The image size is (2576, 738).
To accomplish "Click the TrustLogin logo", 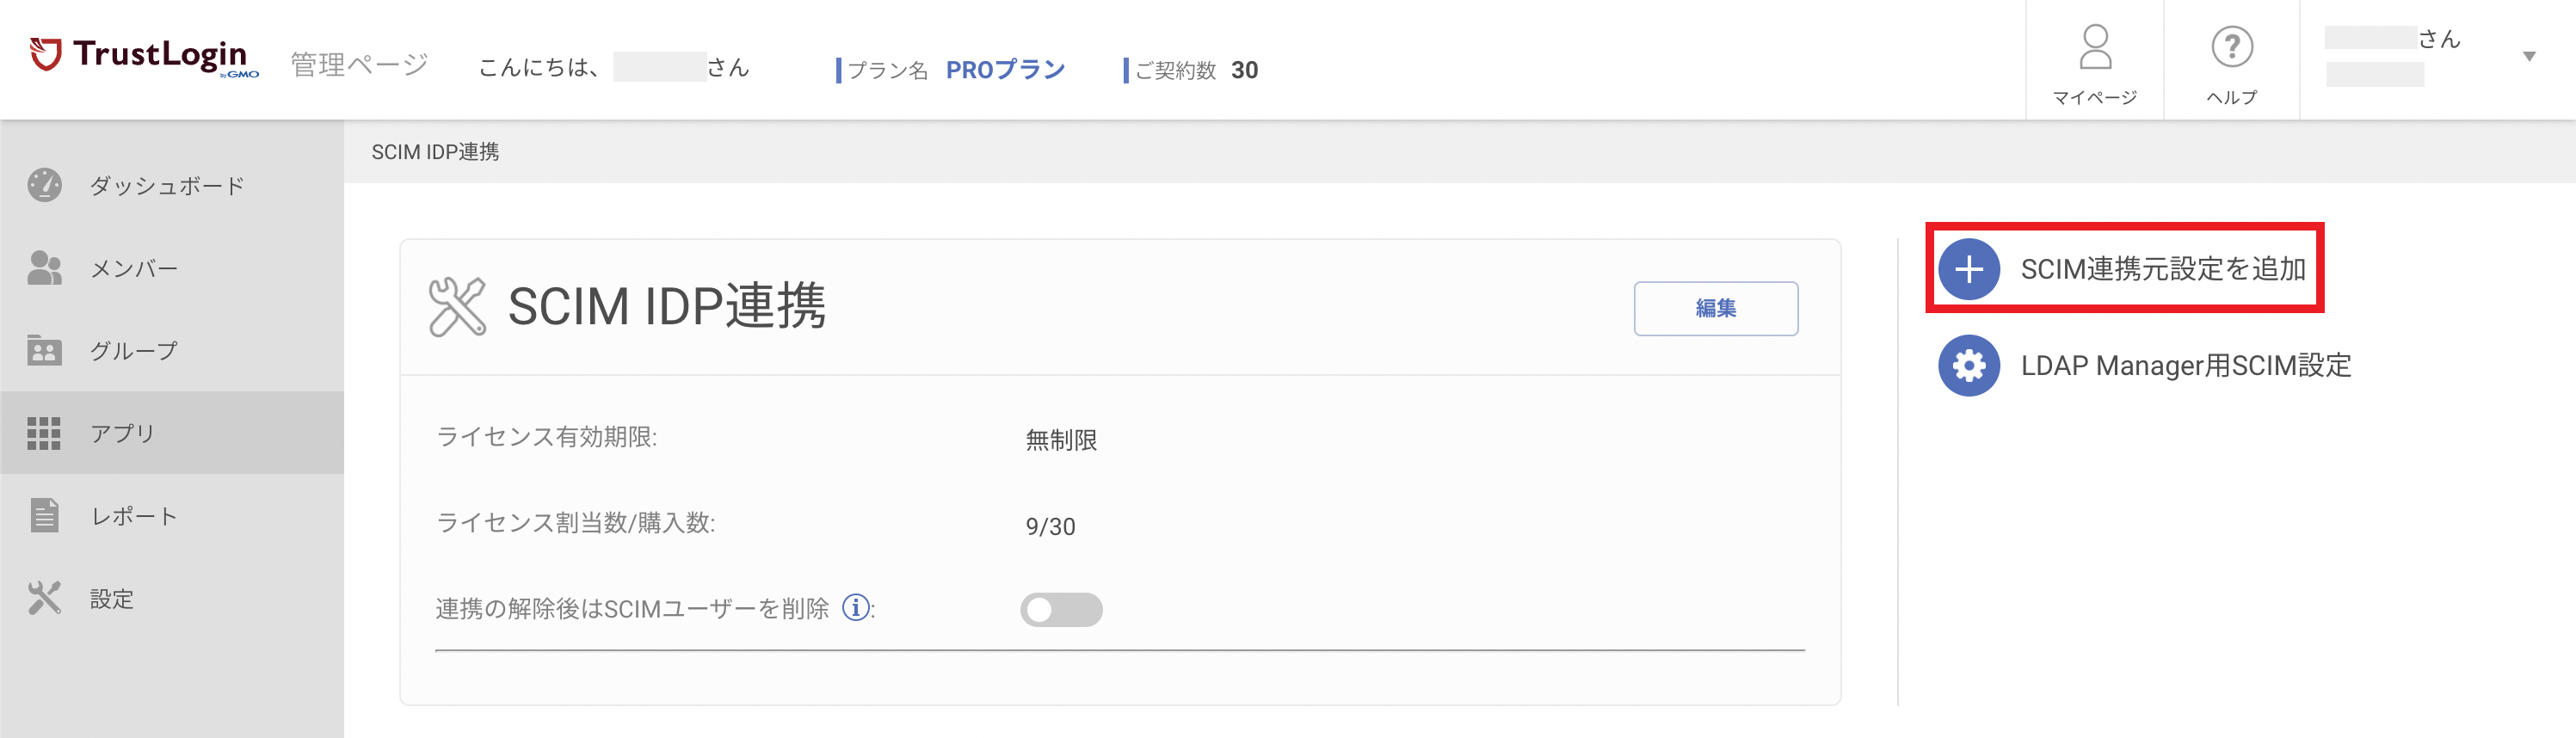I will (145, 57).
